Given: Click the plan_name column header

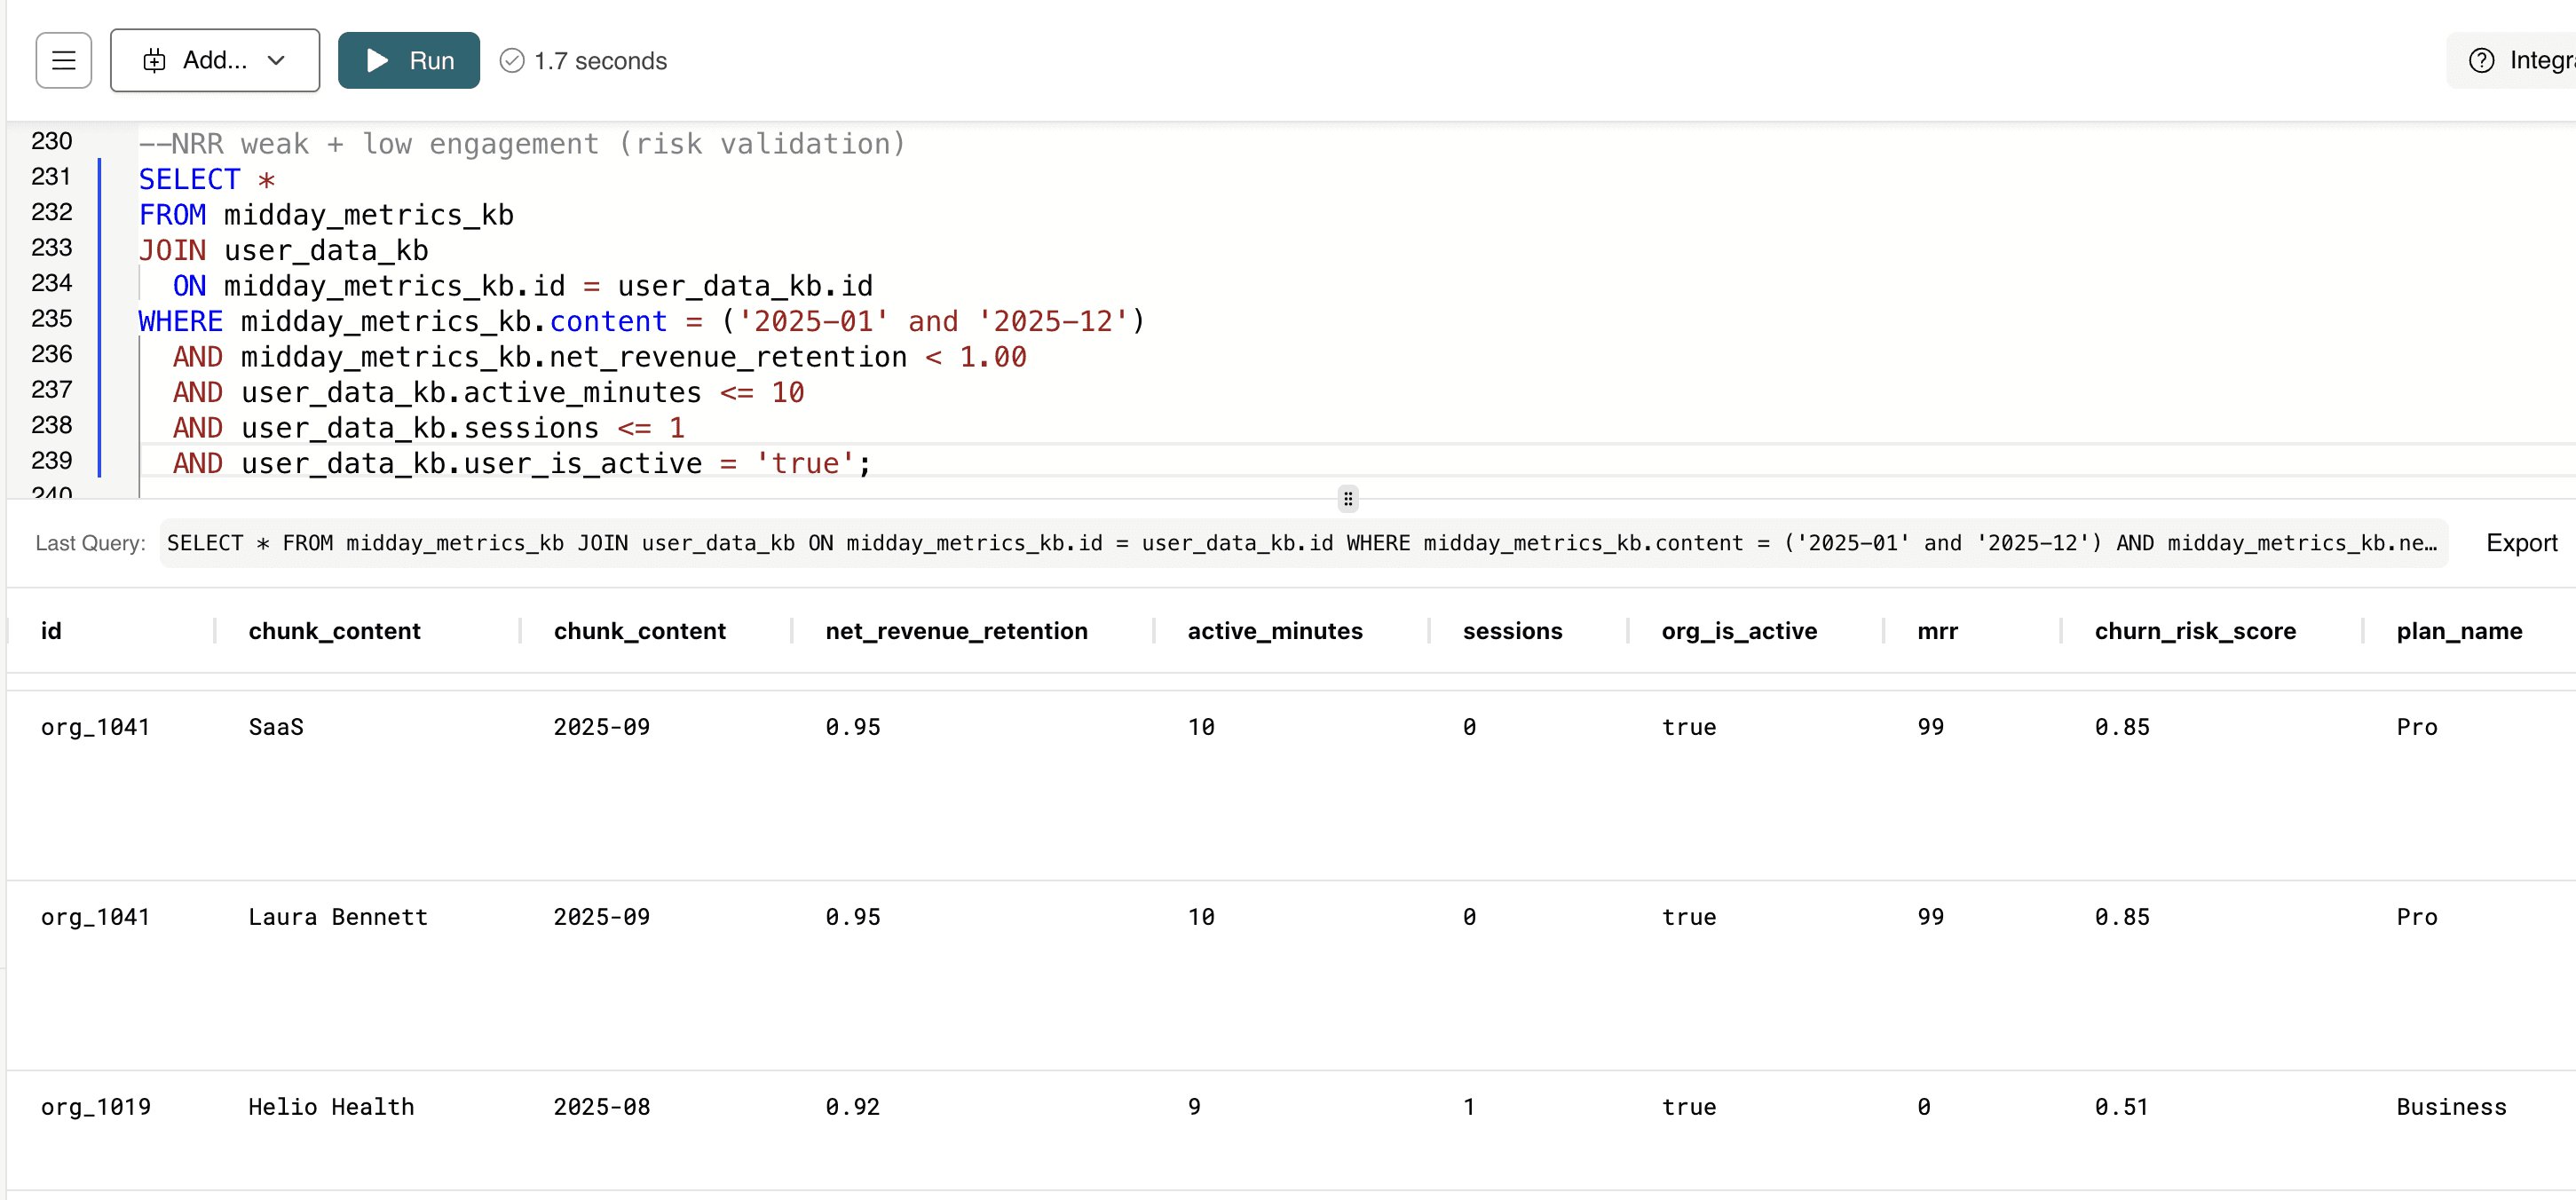Looking at the screenshot, I should click(2458, 631).
